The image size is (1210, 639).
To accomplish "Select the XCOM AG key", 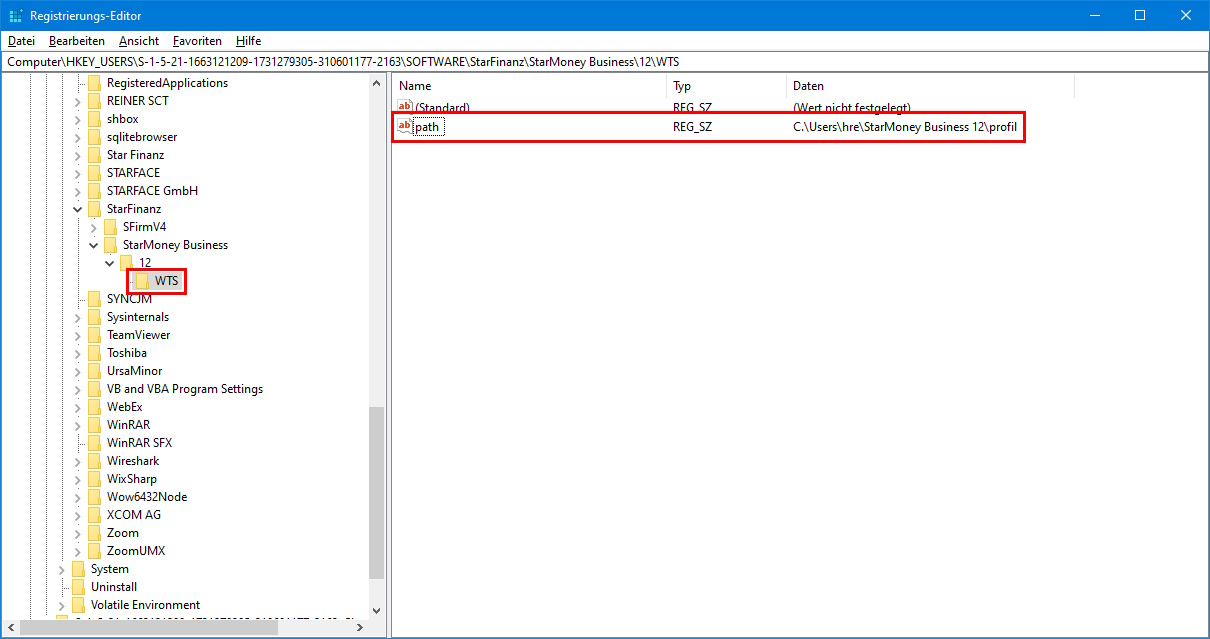I will (x=134, y=515).
